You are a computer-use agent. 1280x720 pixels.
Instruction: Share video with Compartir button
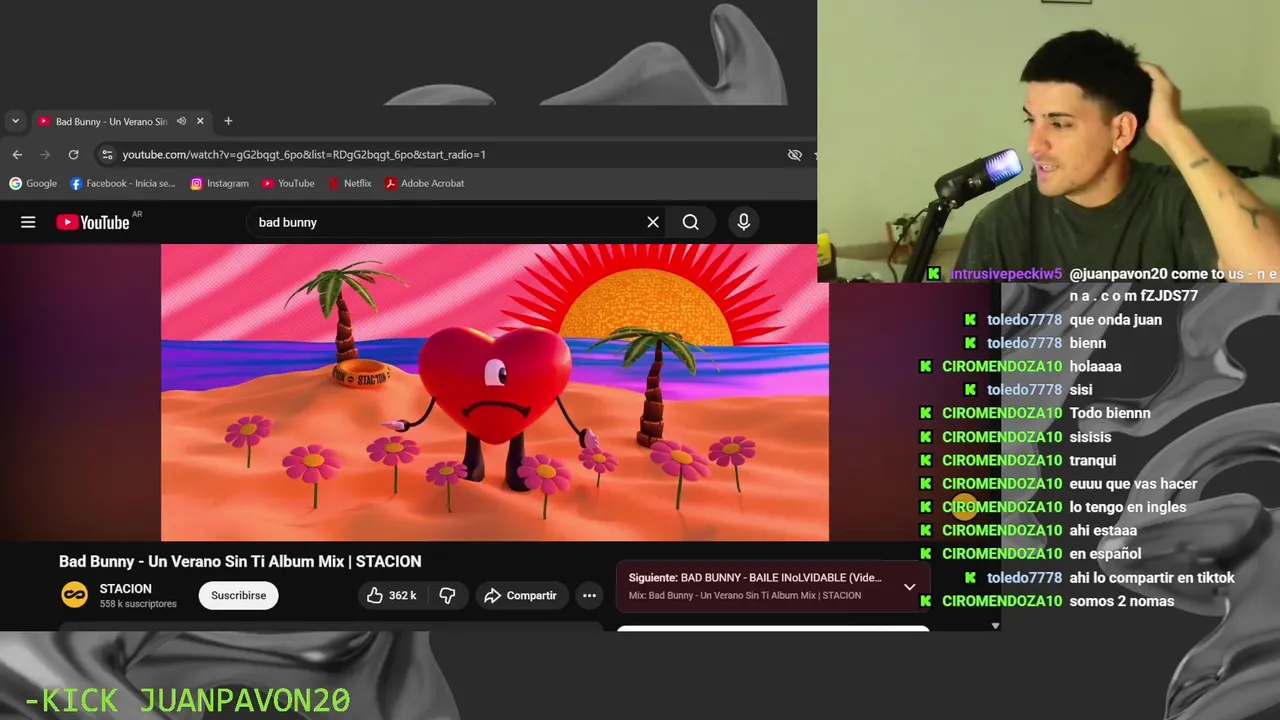coord(521,595)
